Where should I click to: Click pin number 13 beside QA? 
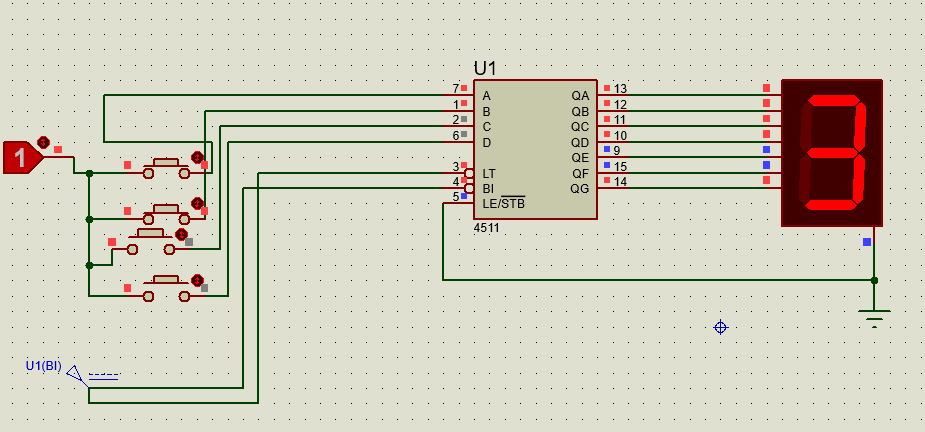click(620, 89)
